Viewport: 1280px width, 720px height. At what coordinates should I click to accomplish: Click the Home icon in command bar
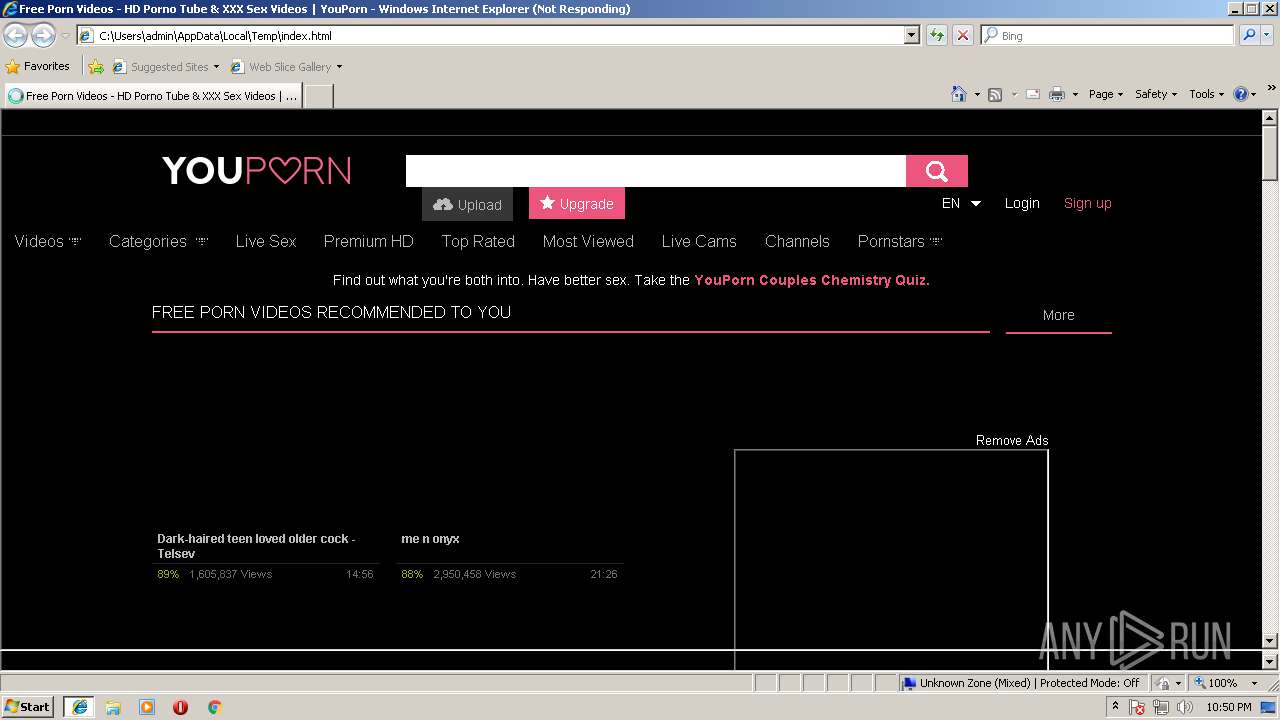pos(958,94)
